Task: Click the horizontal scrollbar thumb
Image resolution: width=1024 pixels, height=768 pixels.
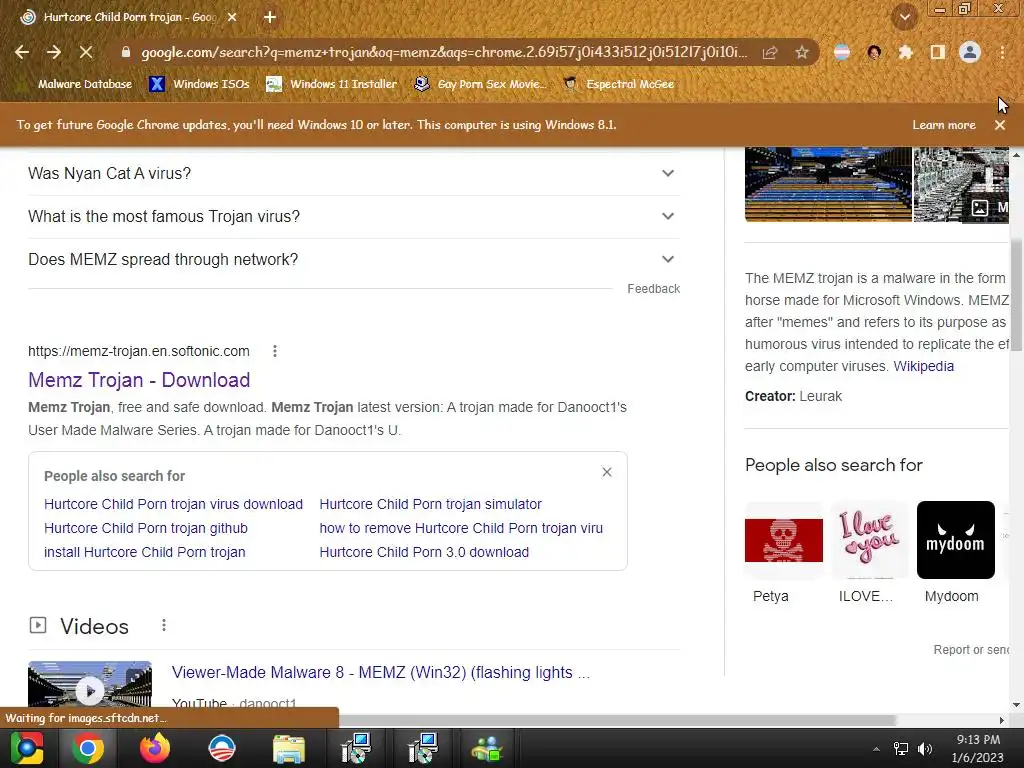Action: [617, 720]
